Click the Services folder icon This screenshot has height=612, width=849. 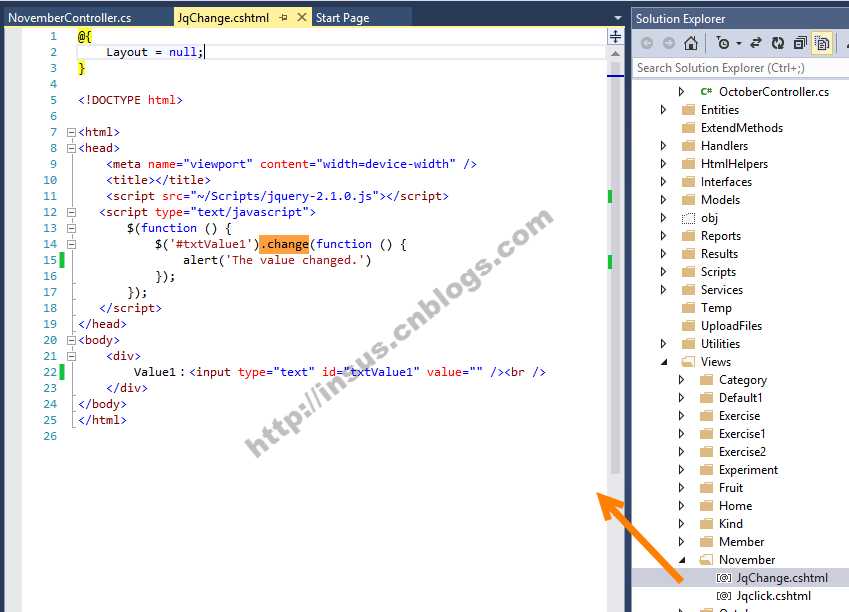pos(688,290)
